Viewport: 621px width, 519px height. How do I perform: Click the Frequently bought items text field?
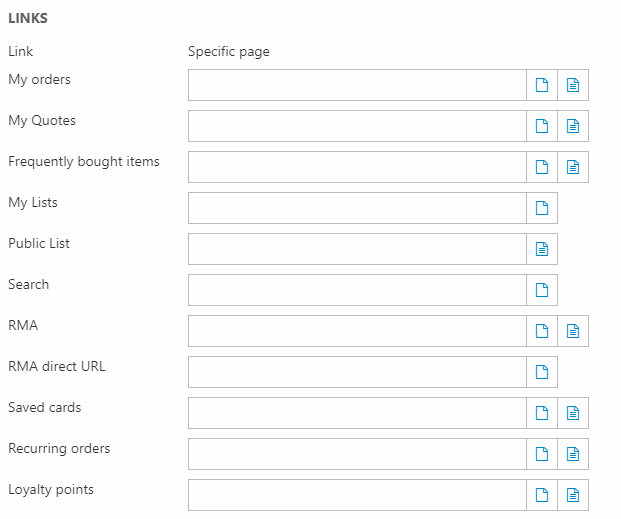(x=357, y=167)
